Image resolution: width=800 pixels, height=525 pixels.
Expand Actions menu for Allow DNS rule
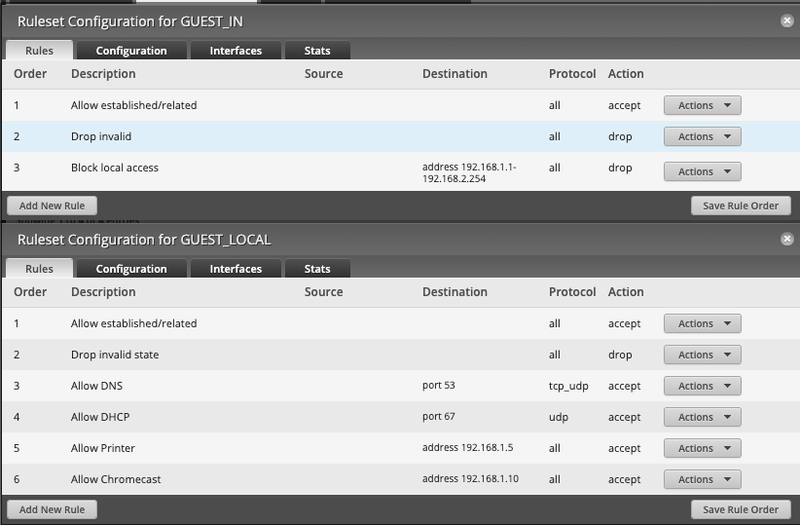[x=702, y=386]
